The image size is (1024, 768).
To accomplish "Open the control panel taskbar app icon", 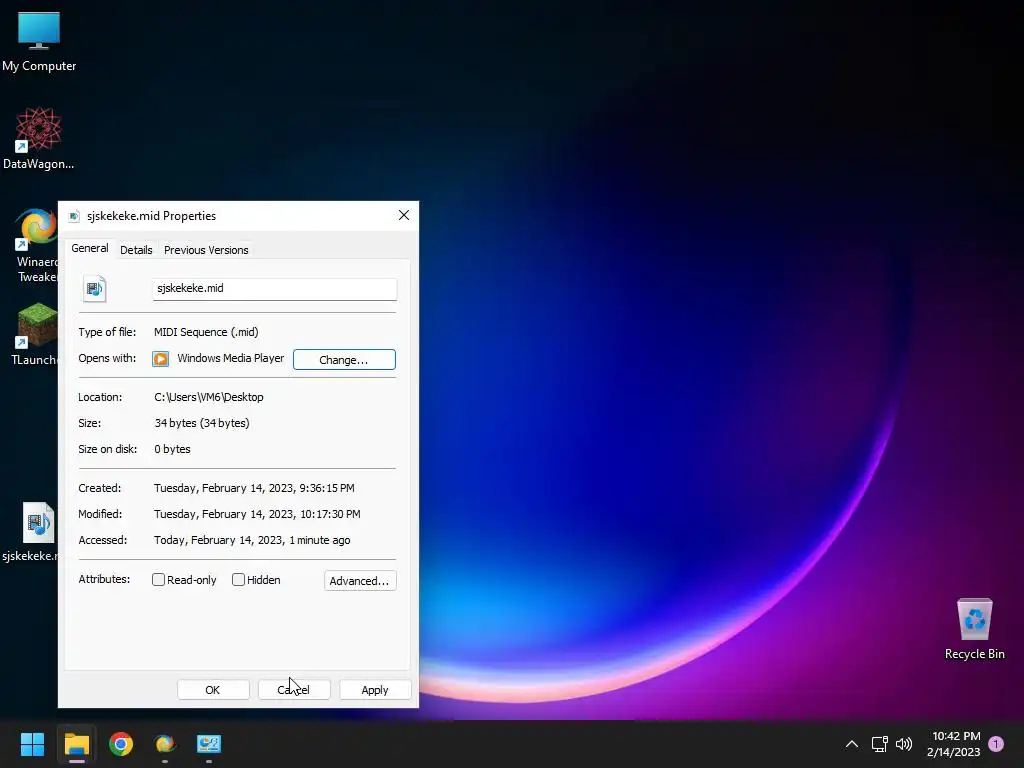I will point(209,744).
